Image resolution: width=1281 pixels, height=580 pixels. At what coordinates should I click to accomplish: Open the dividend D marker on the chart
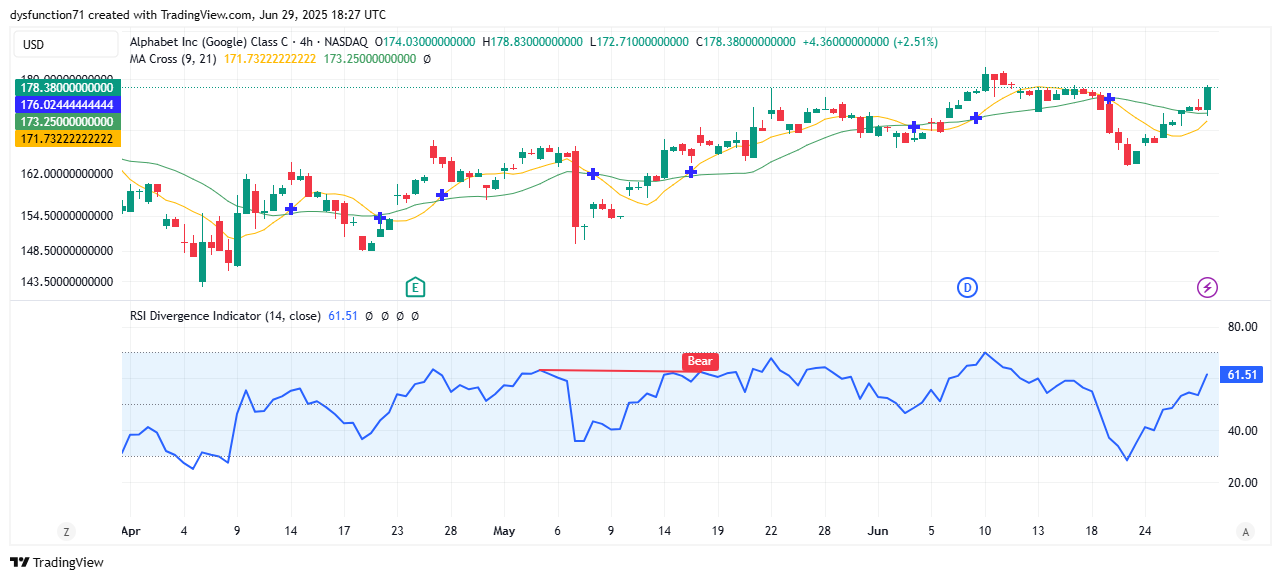(x=967, y=288)
